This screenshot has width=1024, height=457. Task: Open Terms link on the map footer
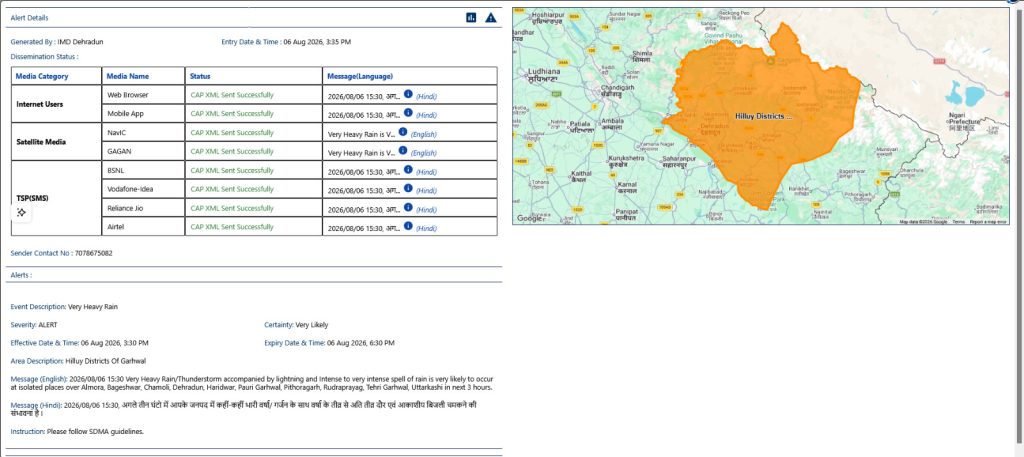pyautogui.click(x=958, y=222)
